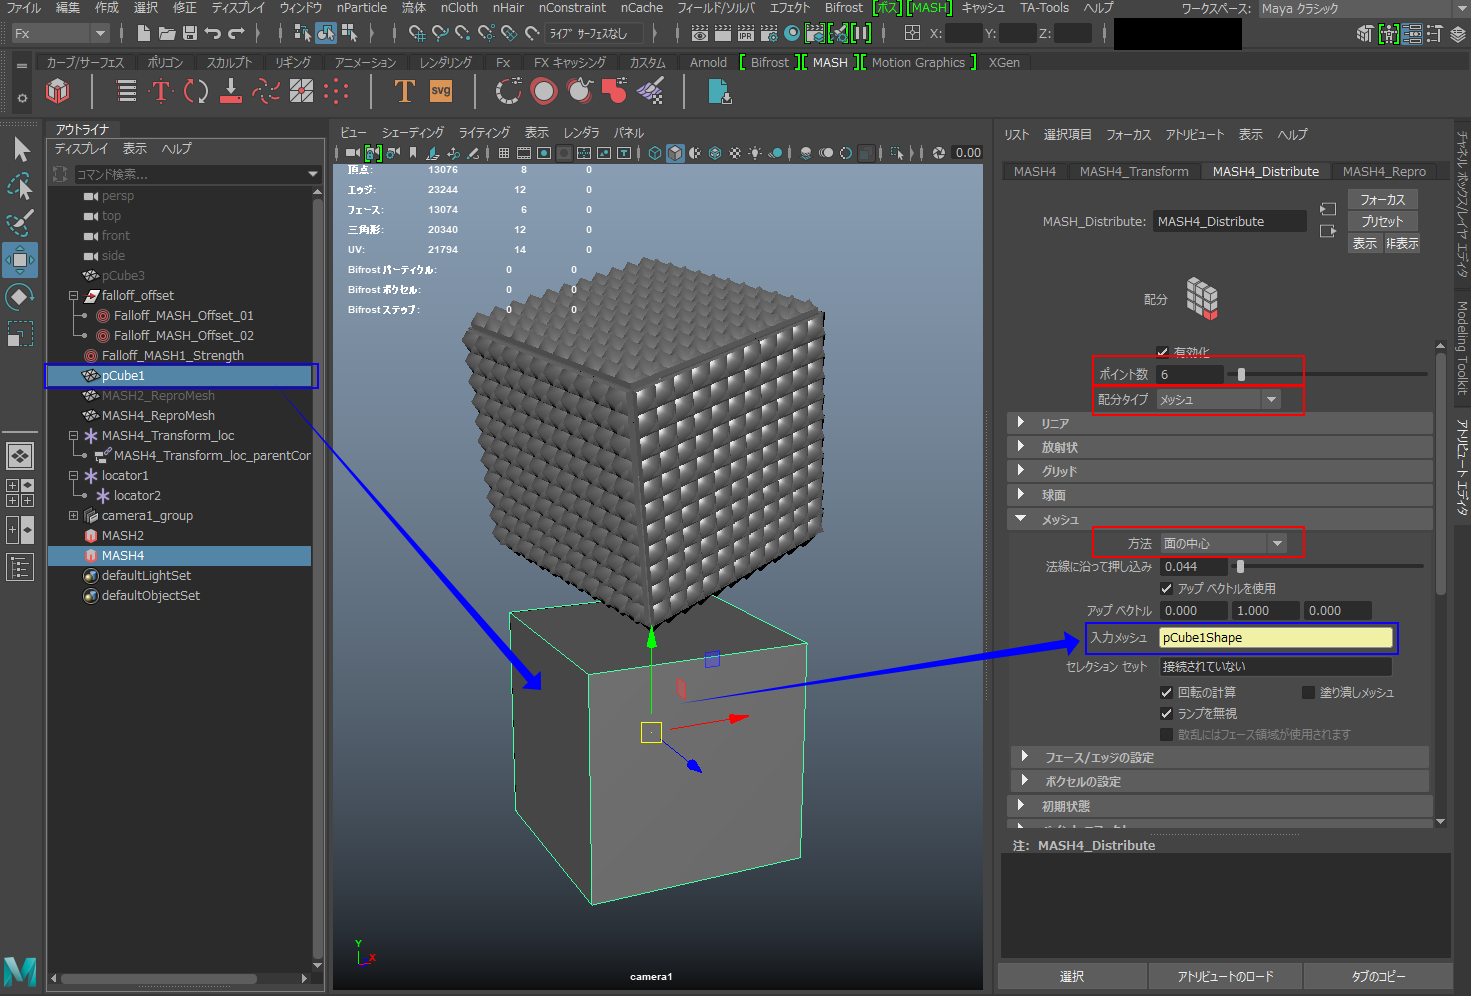
Task: Choose the Lasso select tool
Action: coord(20,186)
